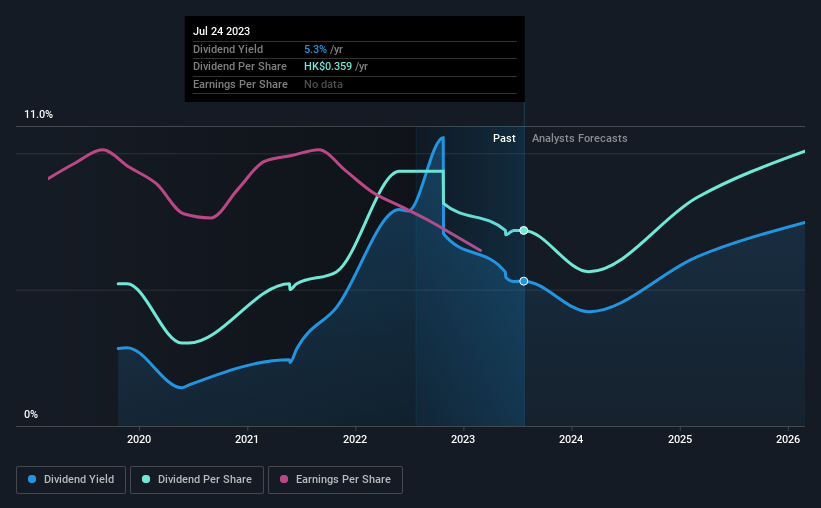The width and height of the screenshot is (821, 508).
Task: Click the 'Past' chart section label
Action: pos(504,138)
